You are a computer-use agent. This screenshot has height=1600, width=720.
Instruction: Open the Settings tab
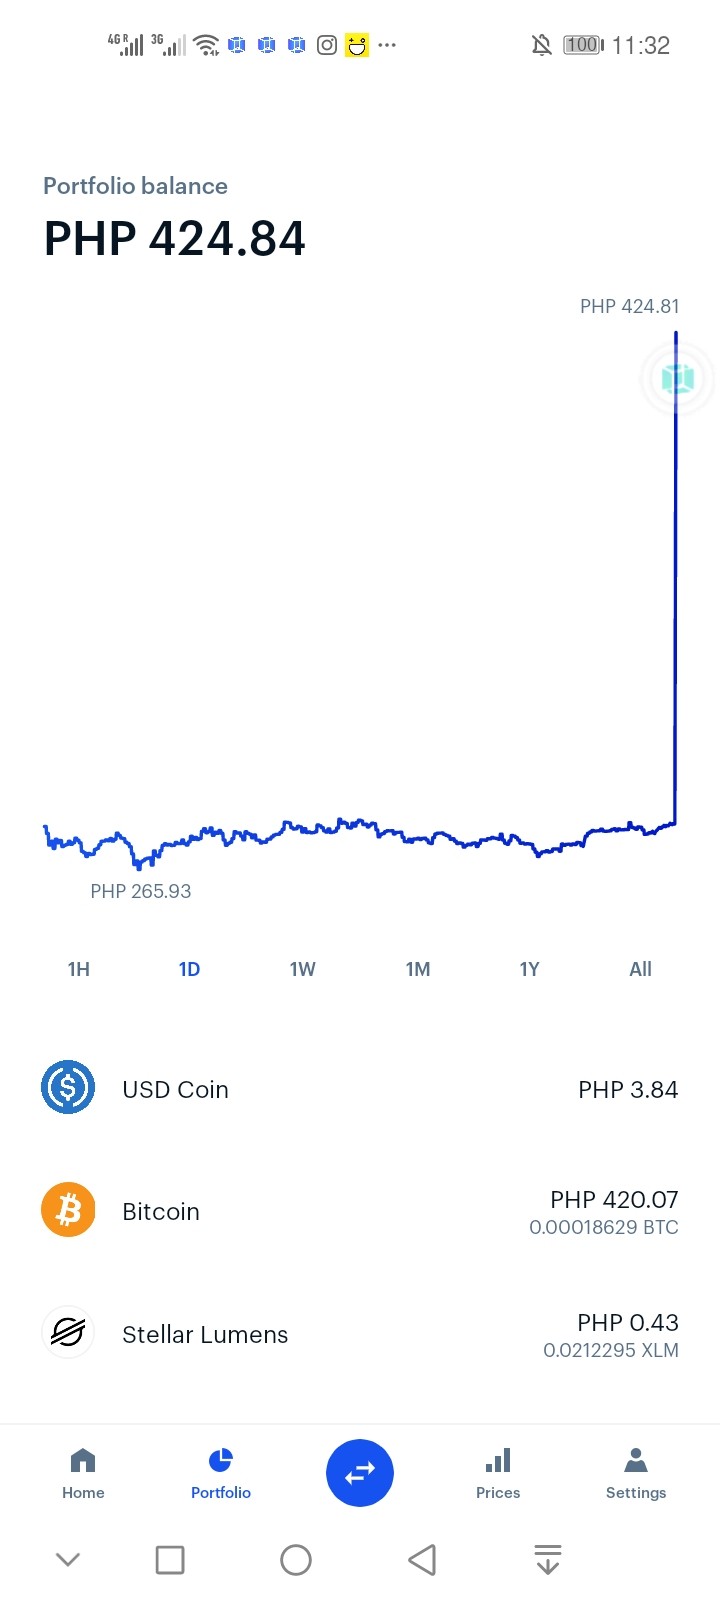(x=636, y=1474)
